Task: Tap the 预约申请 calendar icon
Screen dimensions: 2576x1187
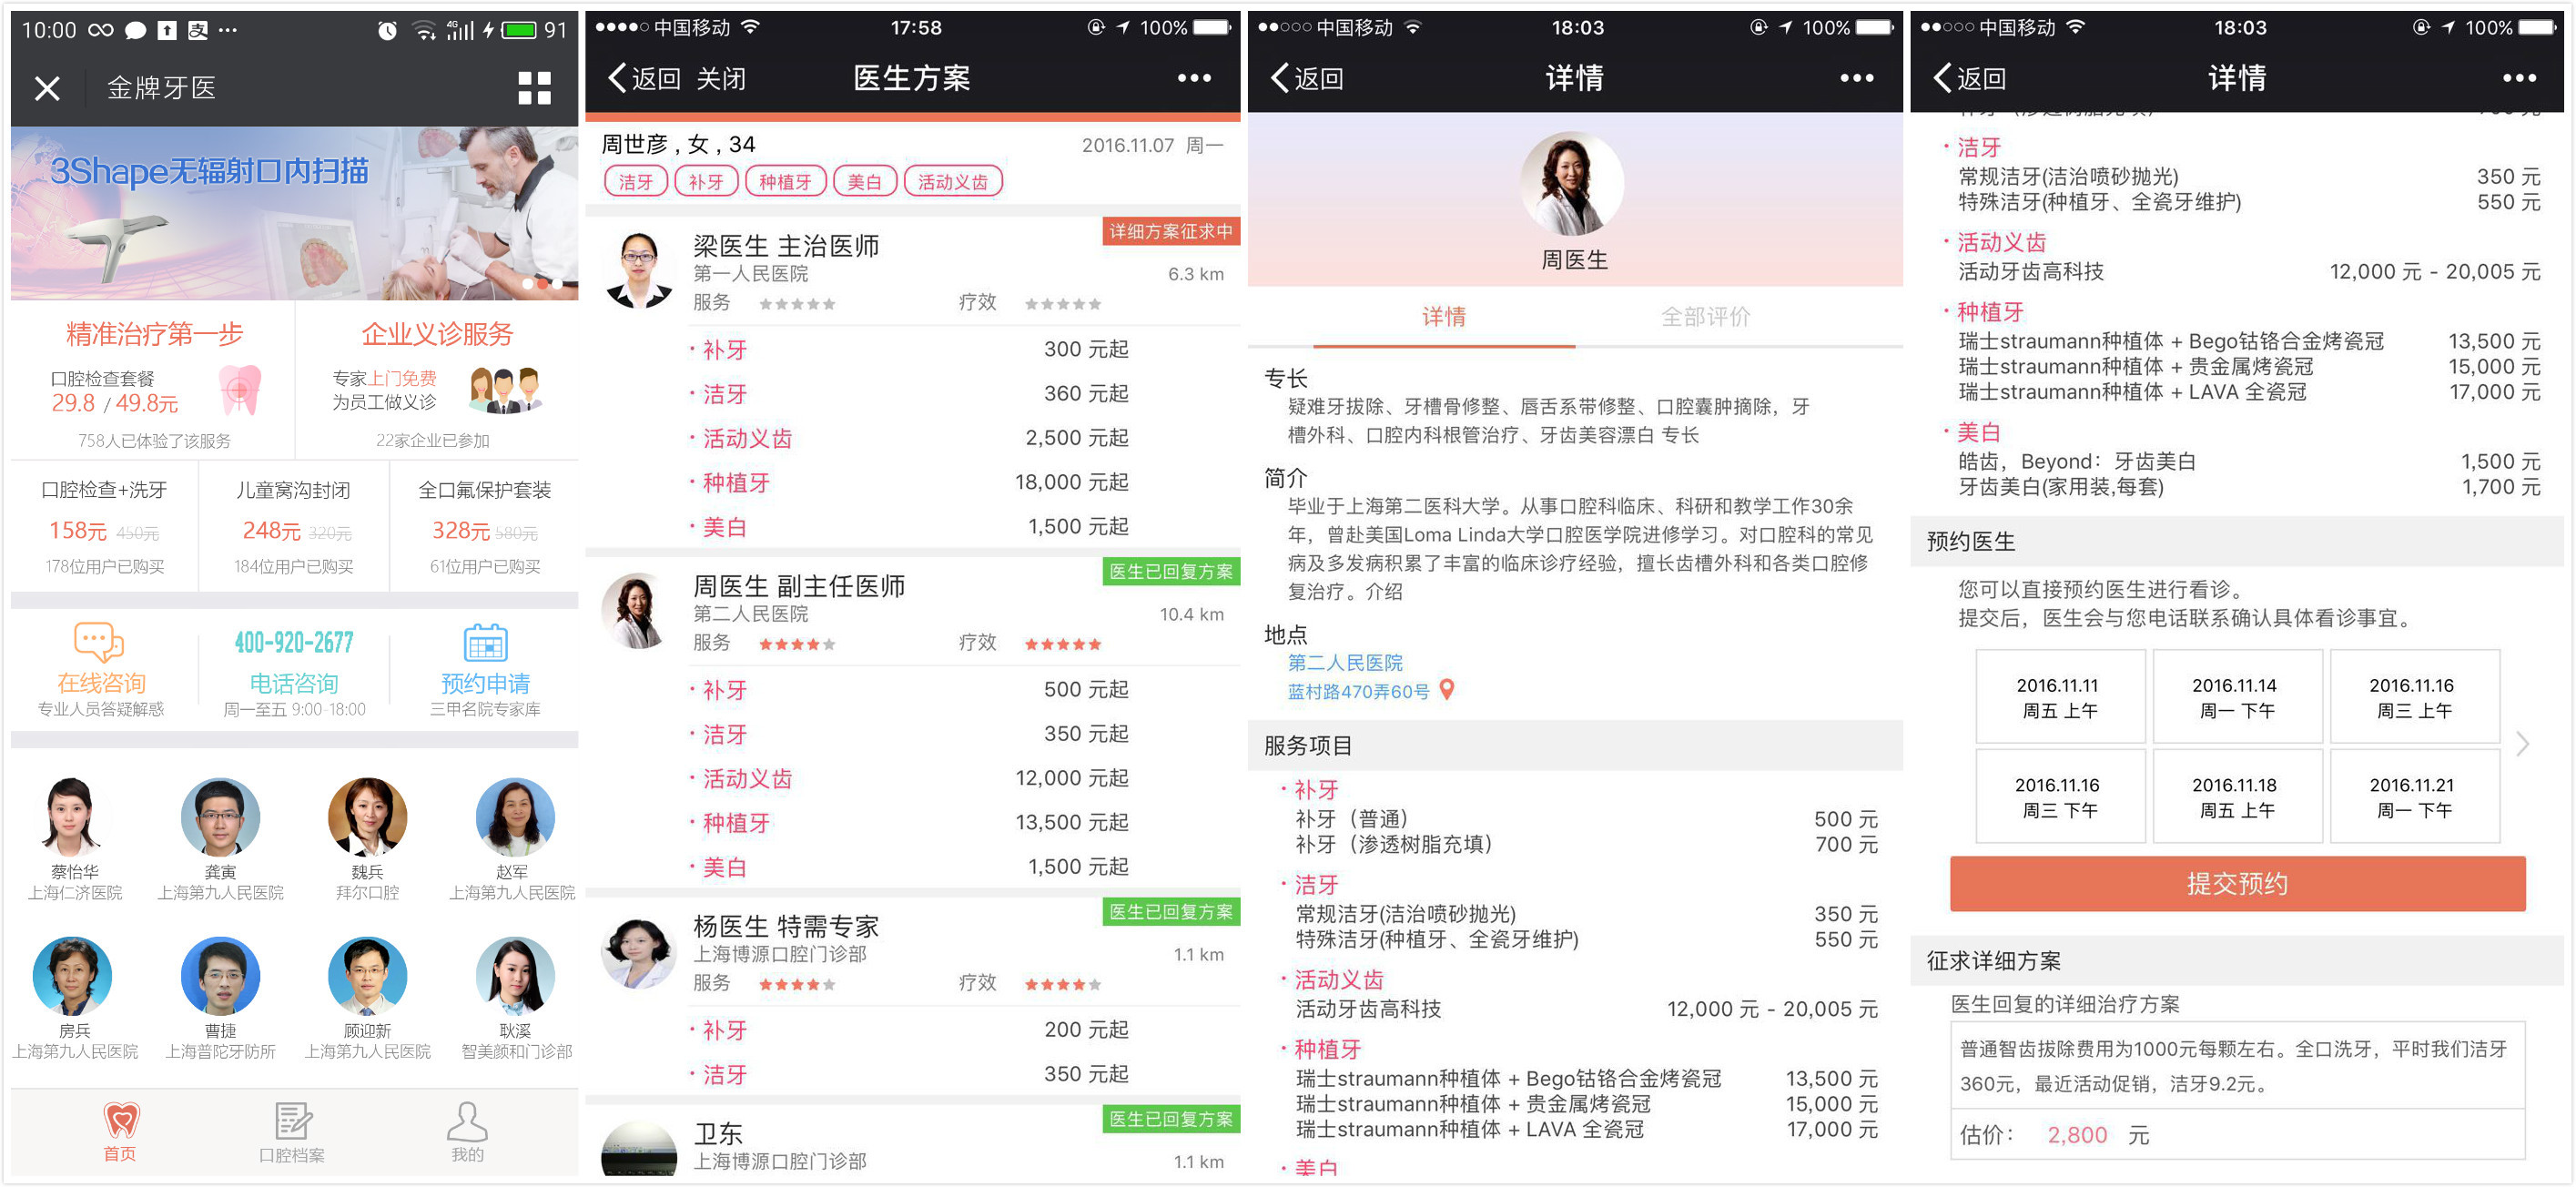Action: [x=486, y=643]
